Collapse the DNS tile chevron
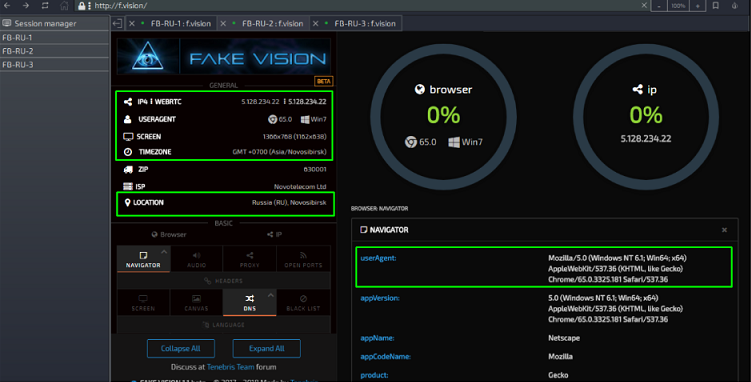751x382 pixels. tap(271, 295)
